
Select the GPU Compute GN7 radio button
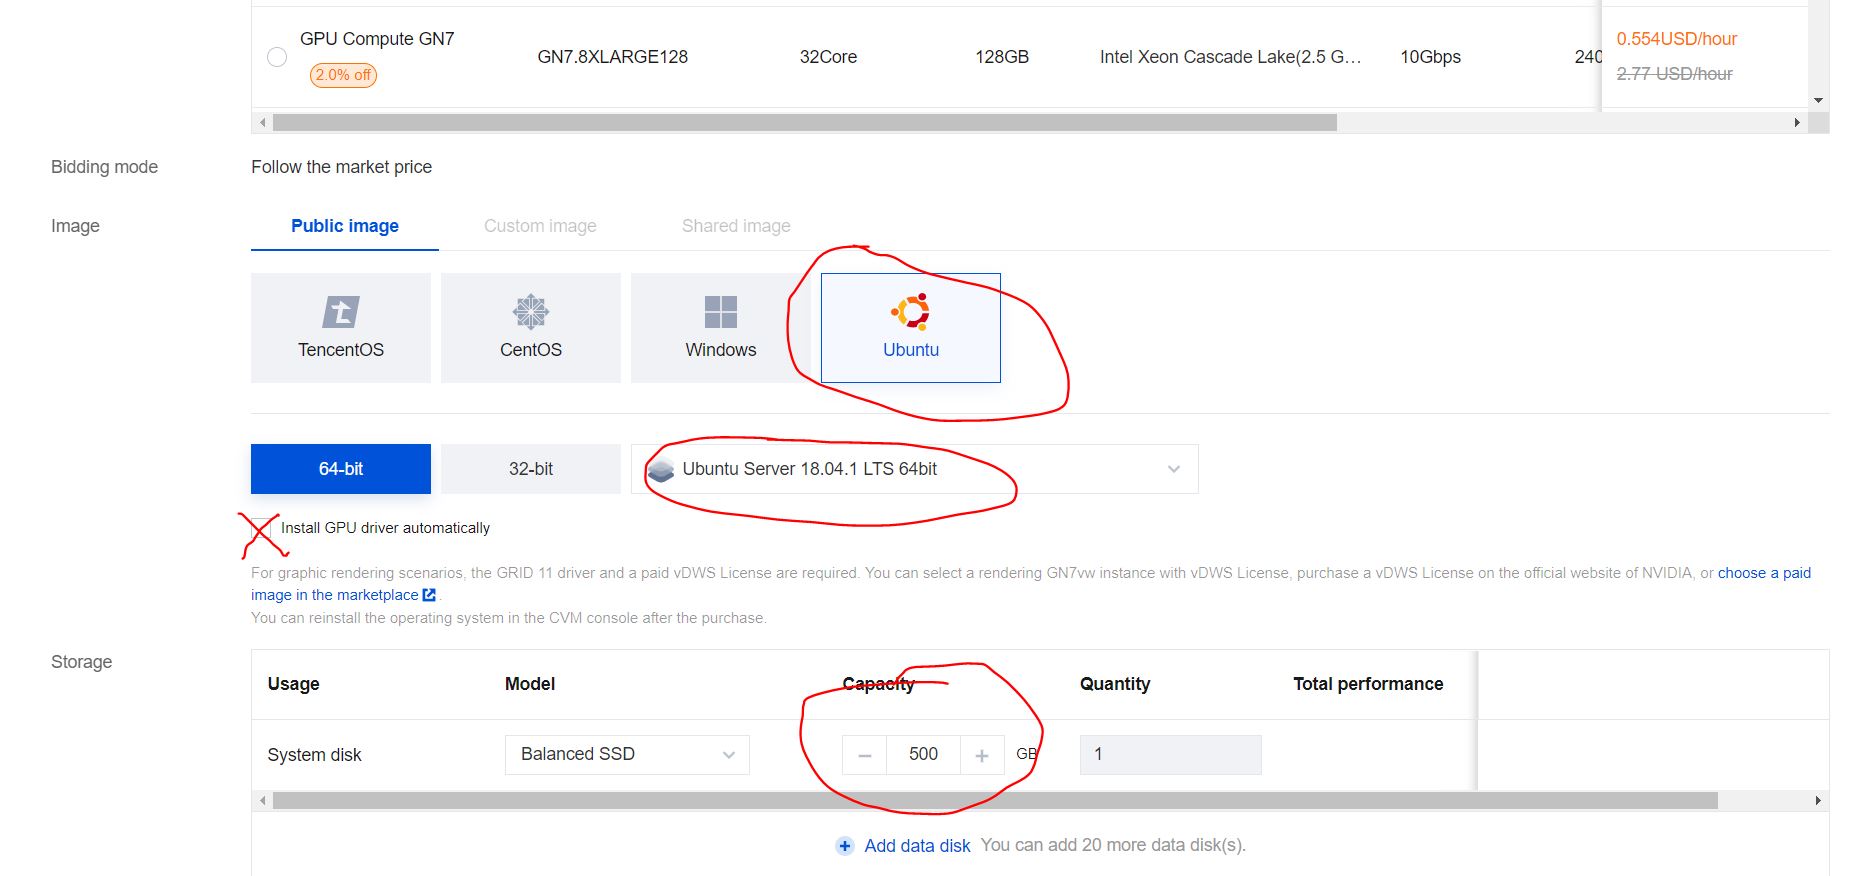point(277,57)
